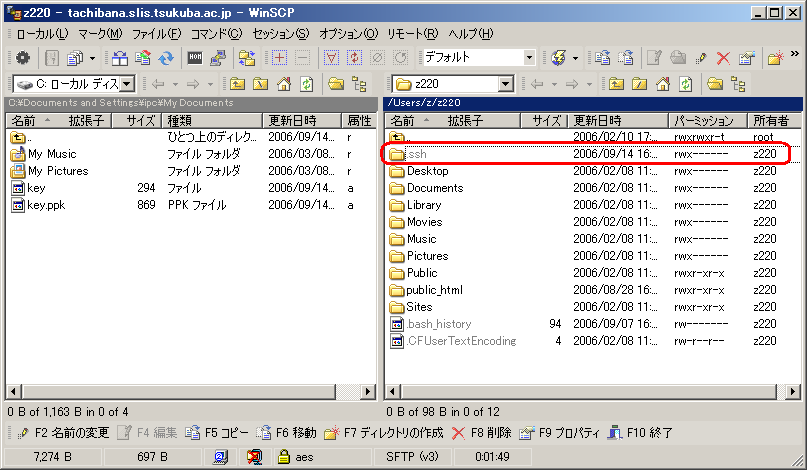Click the create directory icon in the top toolbar
The image size is (807, 470).
pos(775,58)
